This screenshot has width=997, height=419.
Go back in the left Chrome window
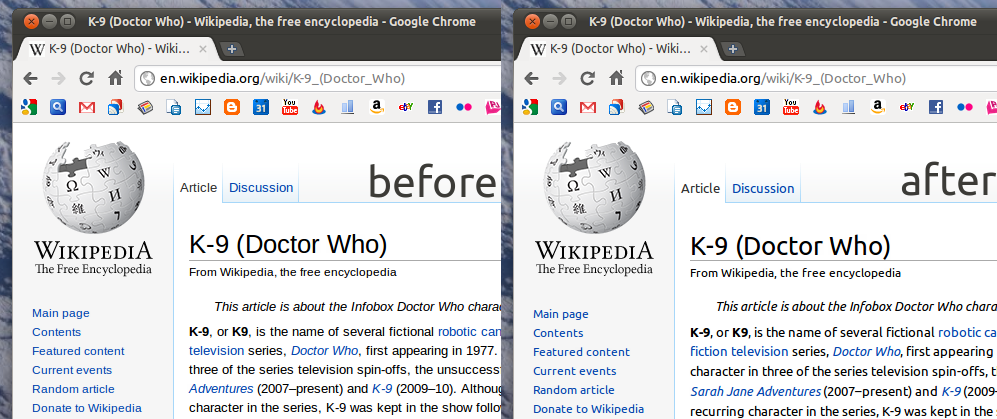pyautogui.click(x=30, y=79)
